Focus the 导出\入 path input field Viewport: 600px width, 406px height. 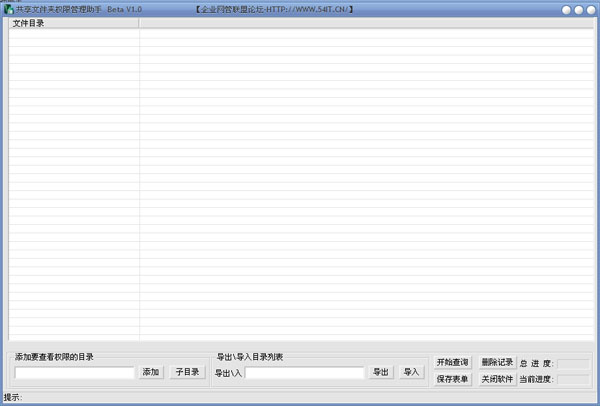305,372
